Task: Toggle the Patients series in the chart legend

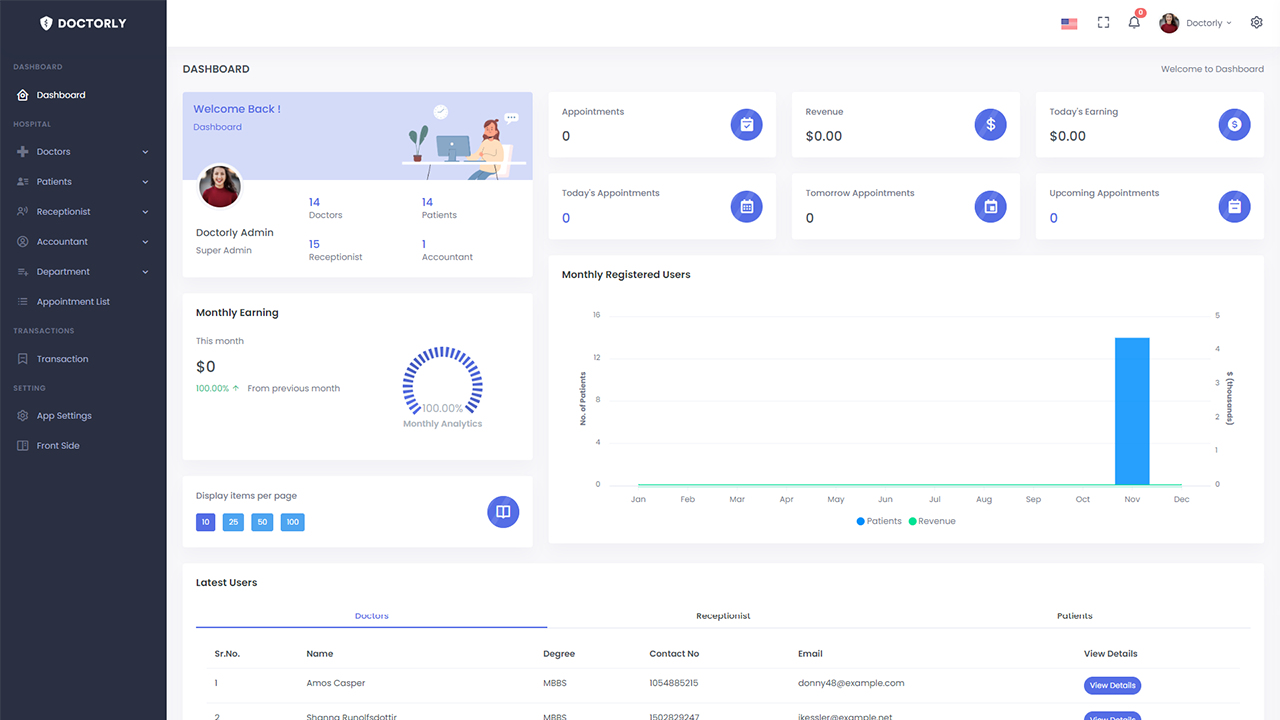Action: pos(878,520)
